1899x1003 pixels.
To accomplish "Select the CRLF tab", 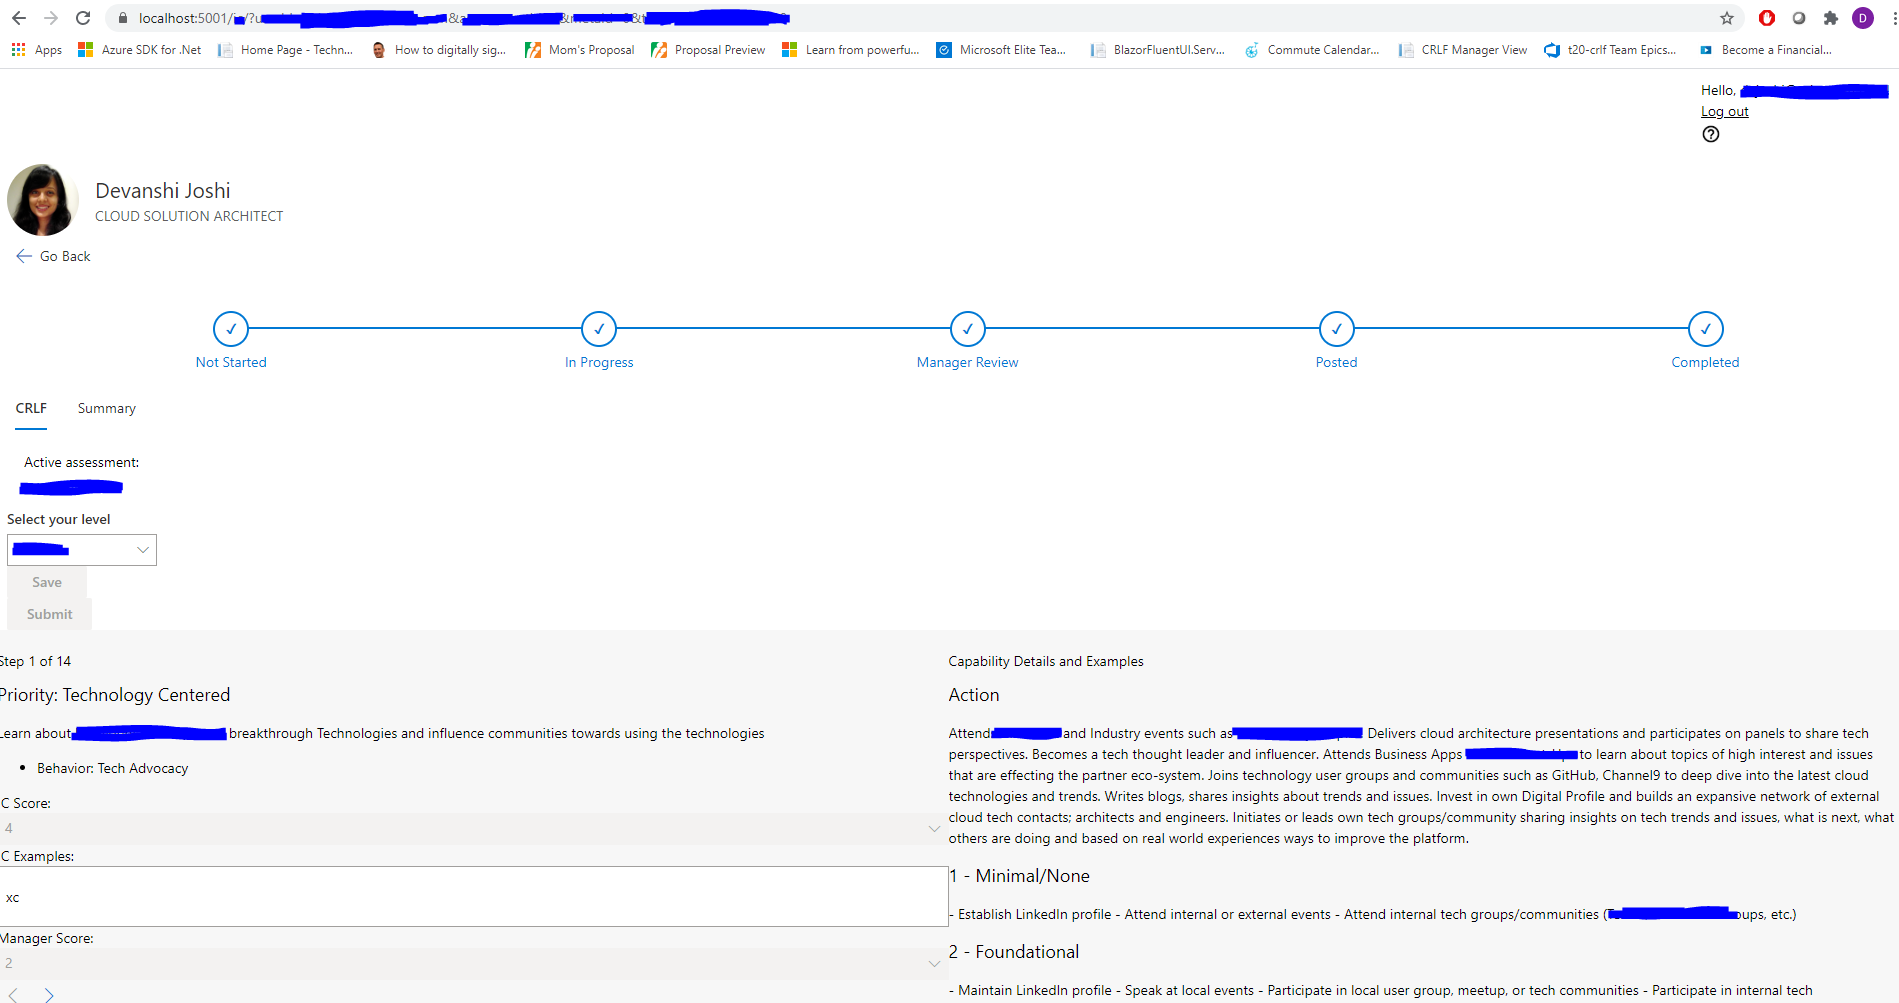I will (x=31, y=408).
